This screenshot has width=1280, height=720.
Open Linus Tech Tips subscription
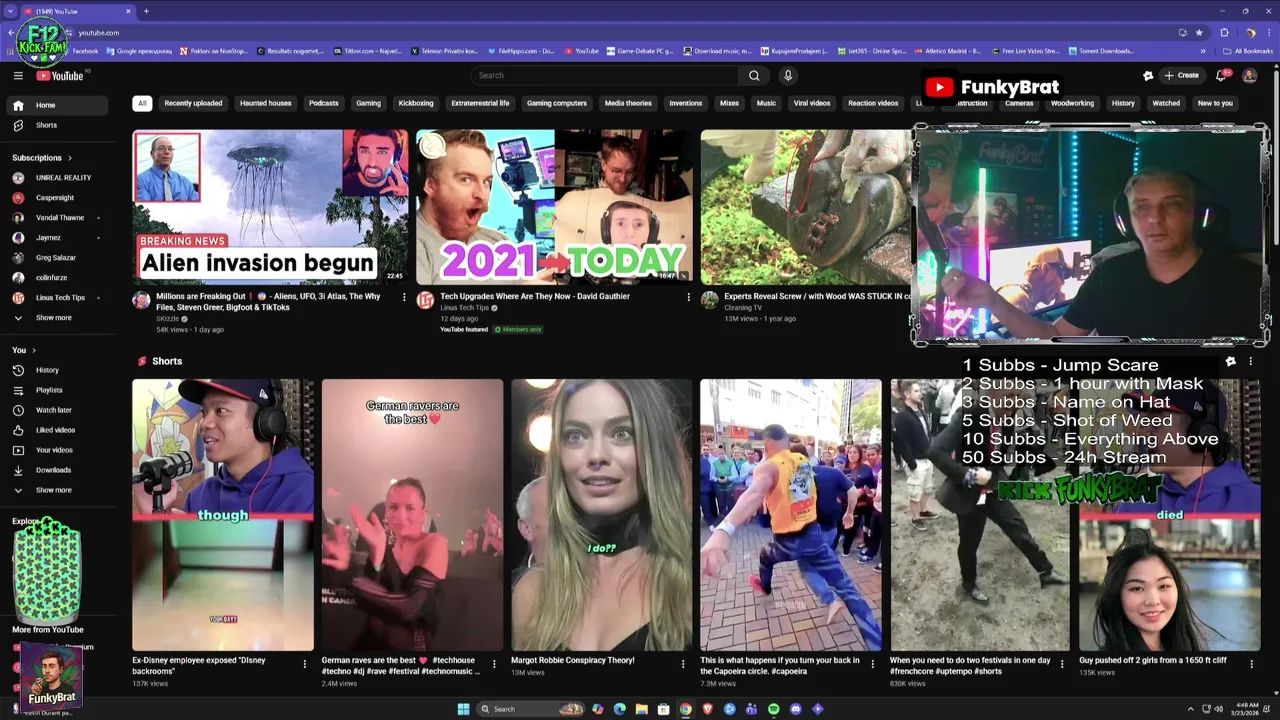coord(58,298)
